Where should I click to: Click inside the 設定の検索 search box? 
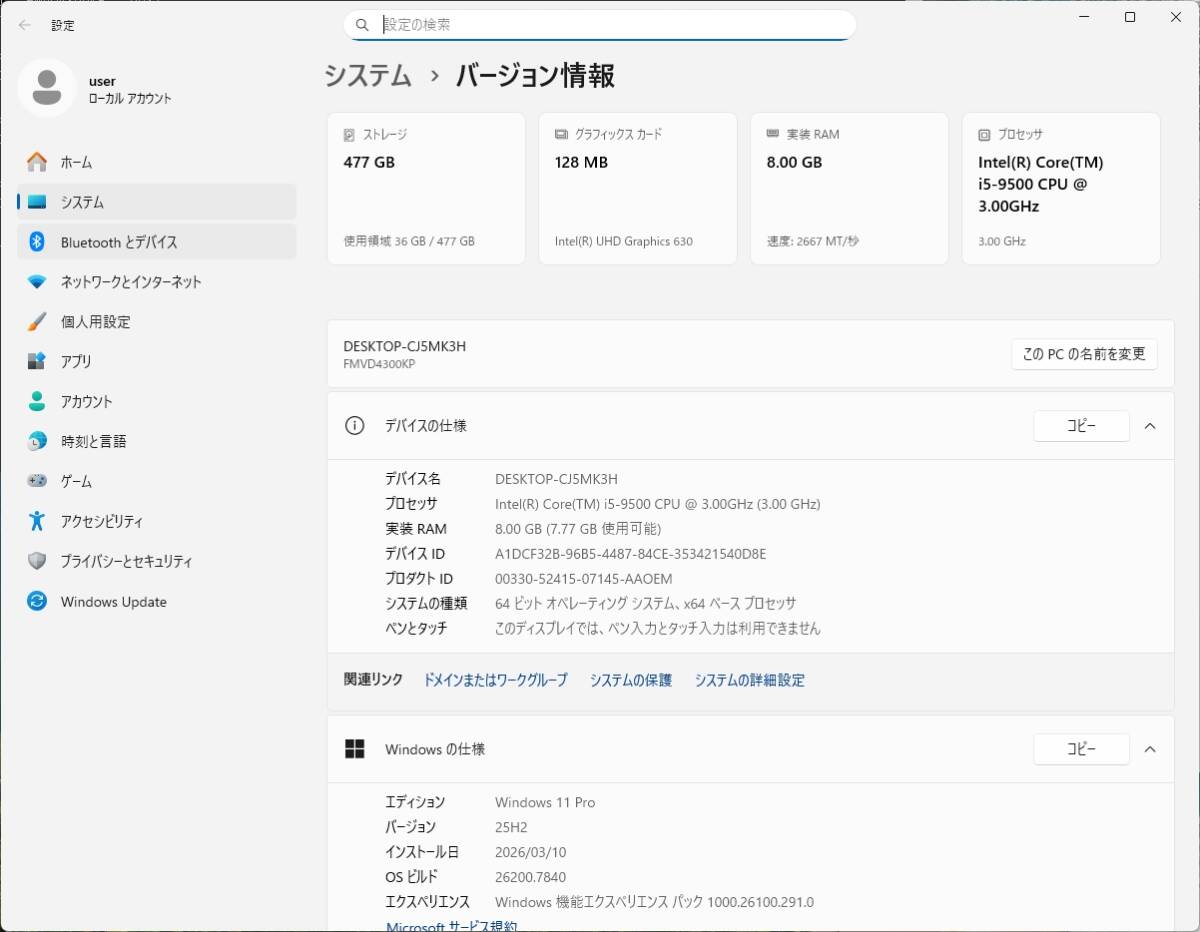[x=600, y=24]
